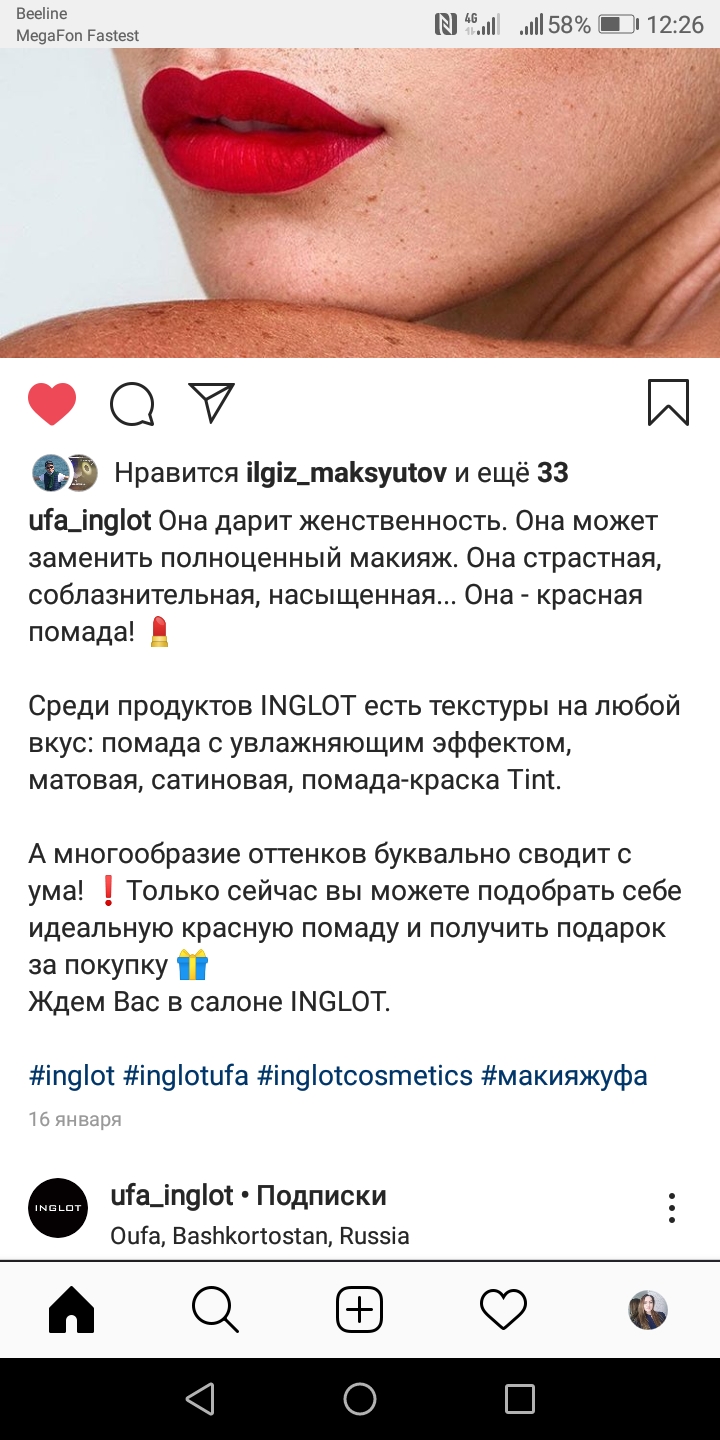The height and width of the screenshot is (1440, 720).
Task: Create new post with plus icon
Action: (359, 1309)
